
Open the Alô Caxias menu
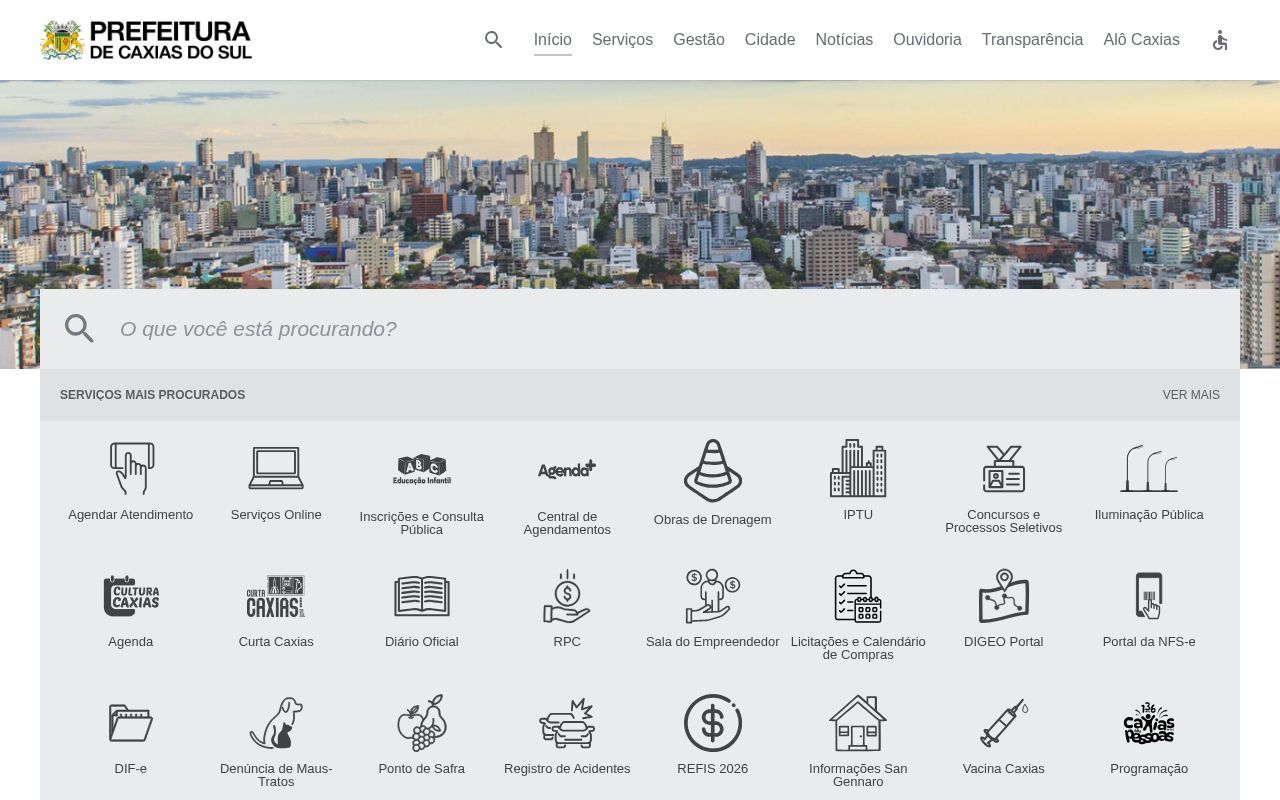point(1141,40)
